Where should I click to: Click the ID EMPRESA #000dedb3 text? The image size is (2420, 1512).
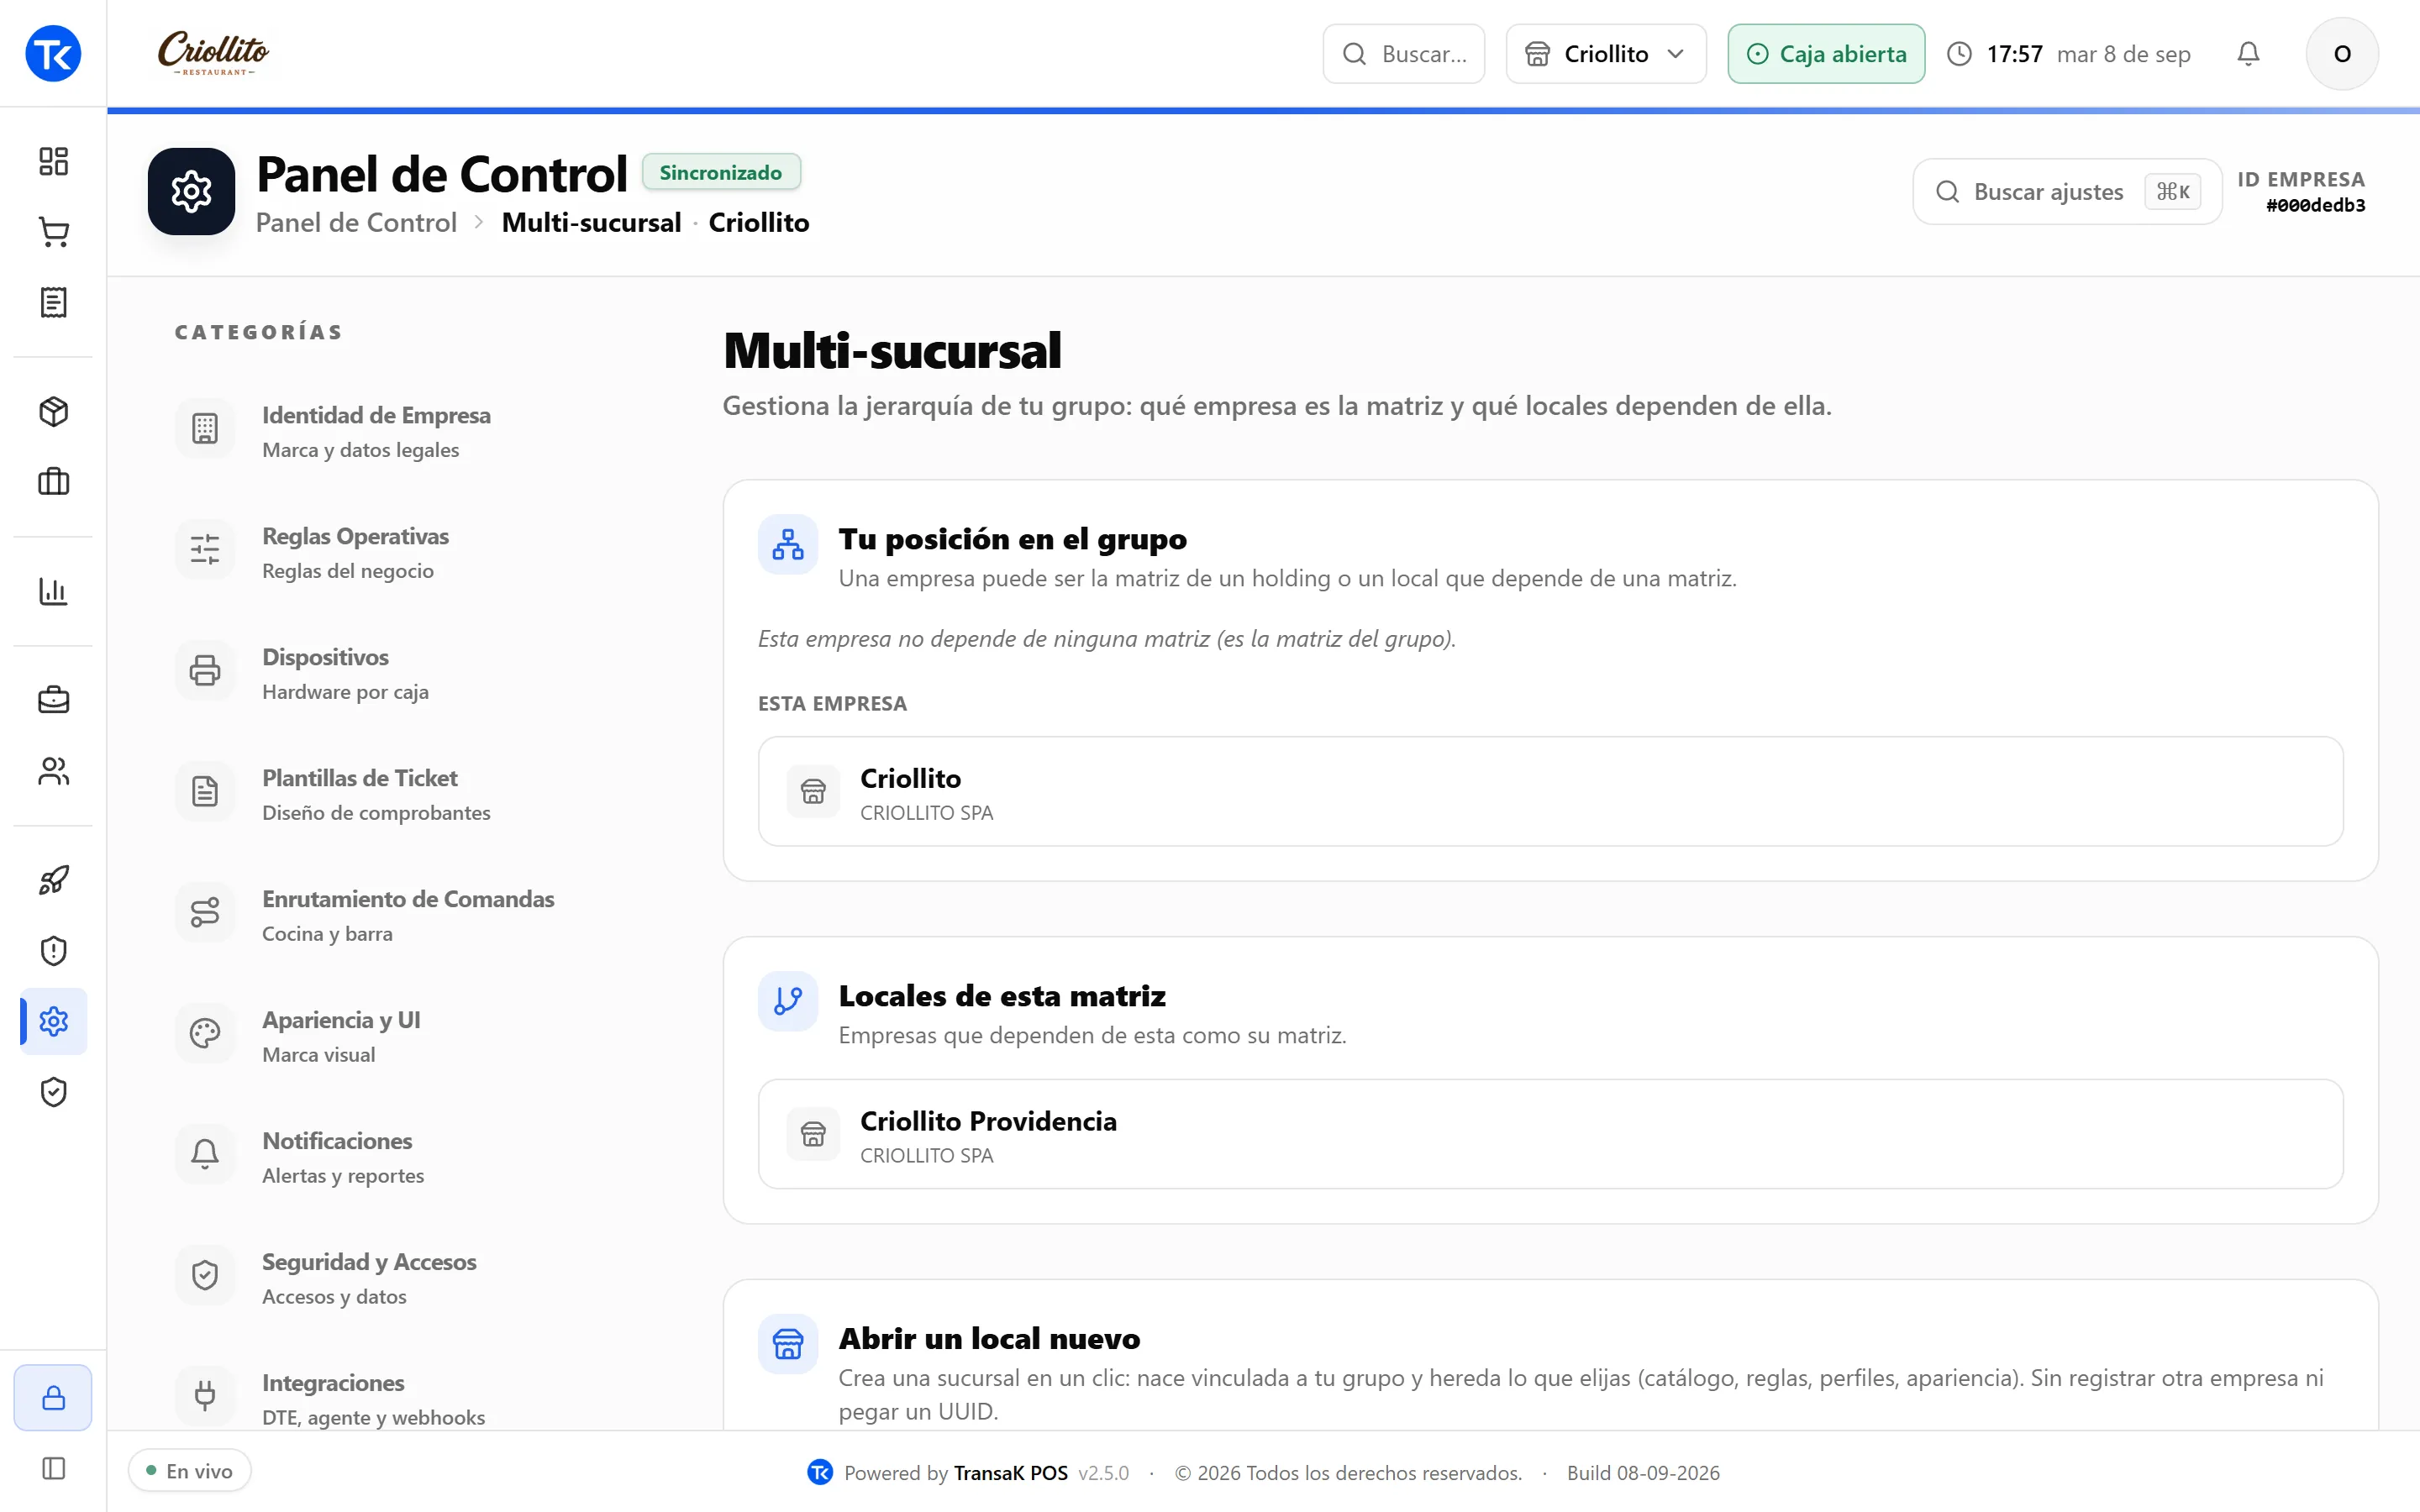2301,191
